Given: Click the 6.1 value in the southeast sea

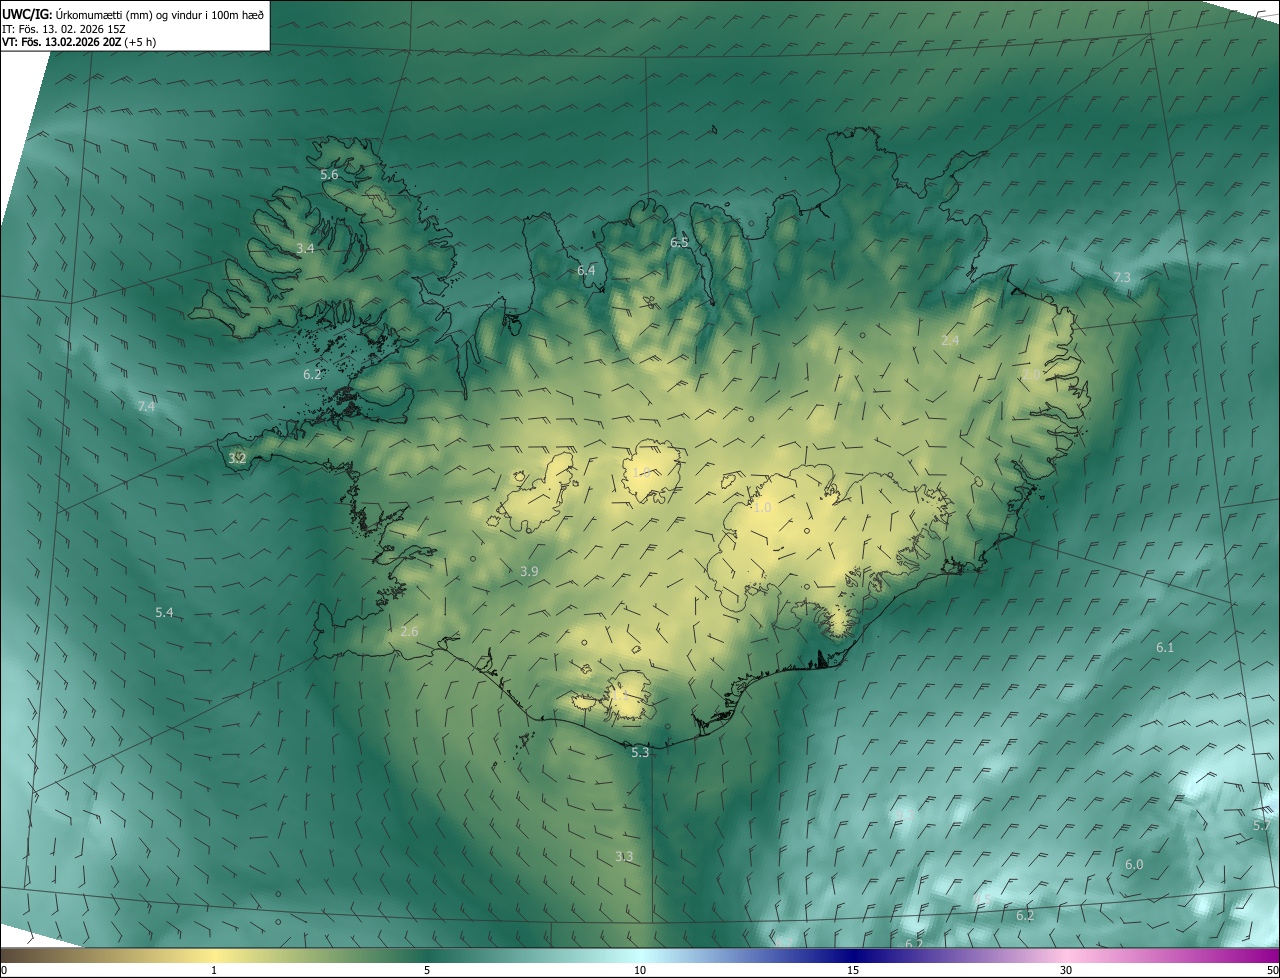Looking at the screenshot, I should click(1165, 648).
